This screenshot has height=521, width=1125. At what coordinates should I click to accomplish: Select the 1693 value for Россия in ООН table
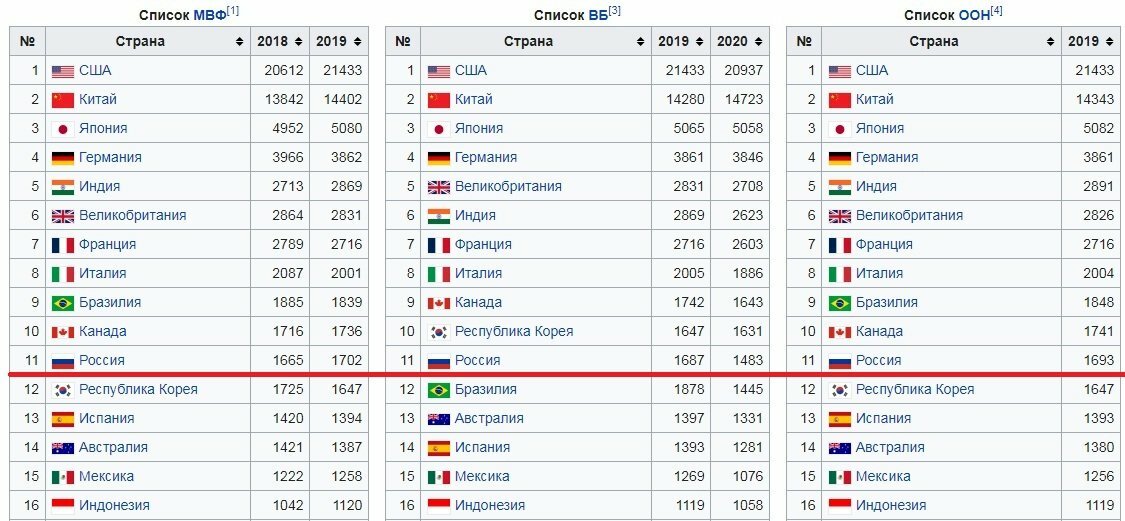(x=1098, y=360)
